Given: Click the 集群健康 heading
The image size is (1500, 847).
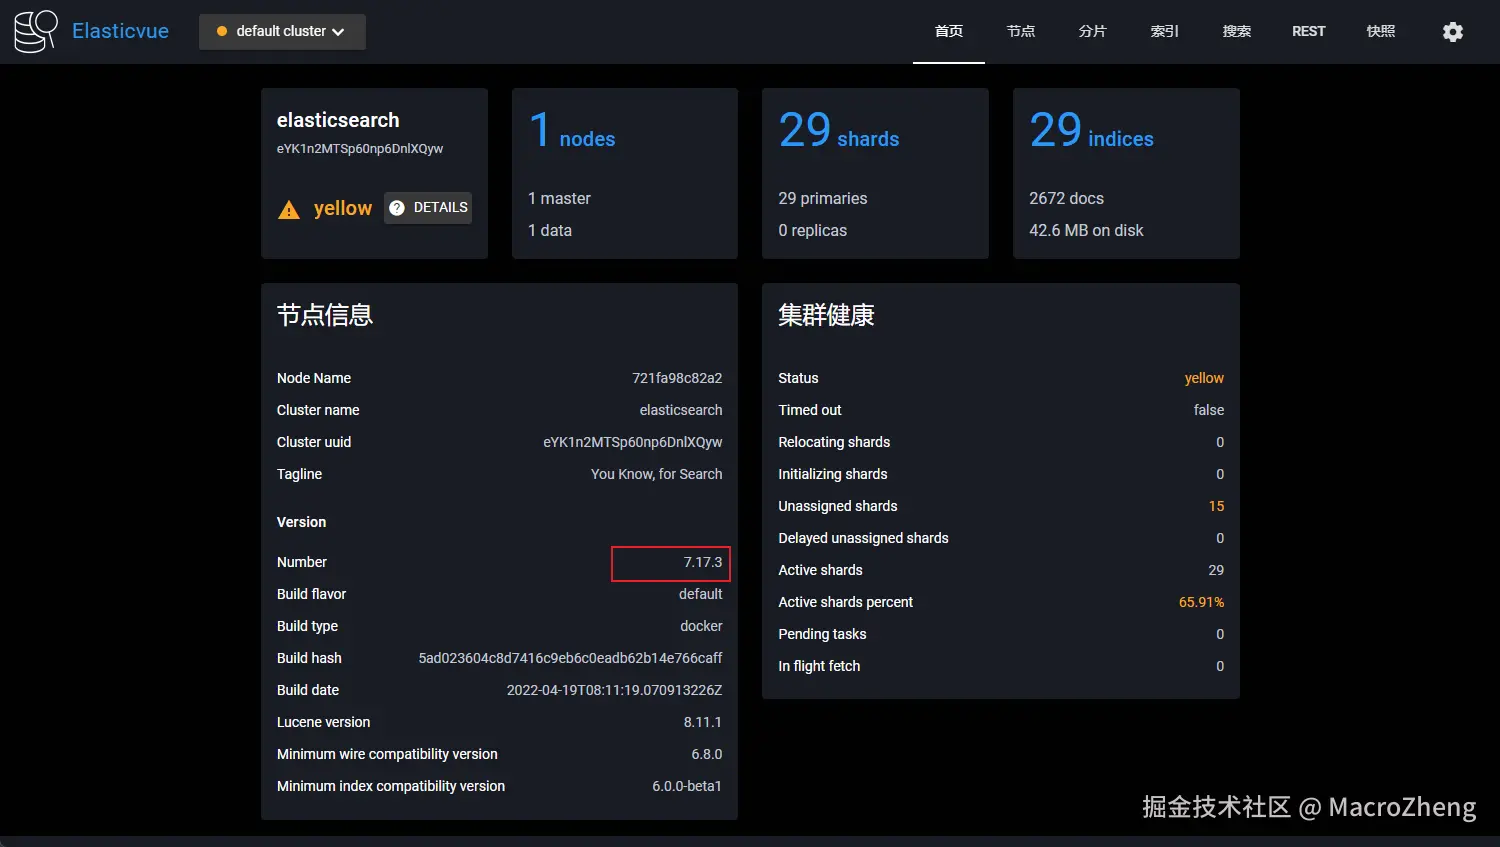Looking at the screenshot, I should pyautogui.click(x=826, y=315).
